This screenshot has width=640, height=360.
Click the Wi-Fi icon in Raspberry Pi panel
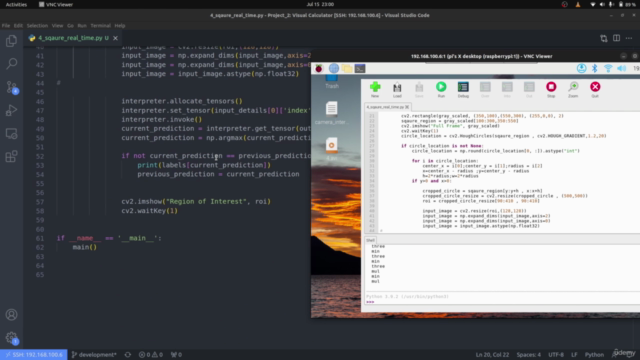(608, 68)
